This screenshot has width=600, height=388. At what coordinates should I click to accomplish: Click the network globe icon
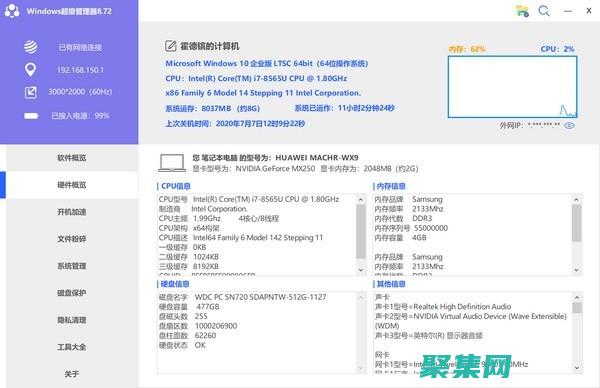(31, 47)
